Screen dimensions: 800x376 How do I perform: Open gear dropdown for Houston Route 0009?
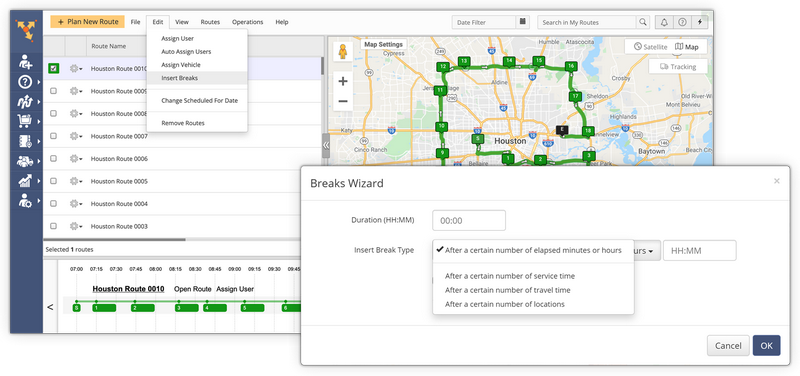click(76, 91)
